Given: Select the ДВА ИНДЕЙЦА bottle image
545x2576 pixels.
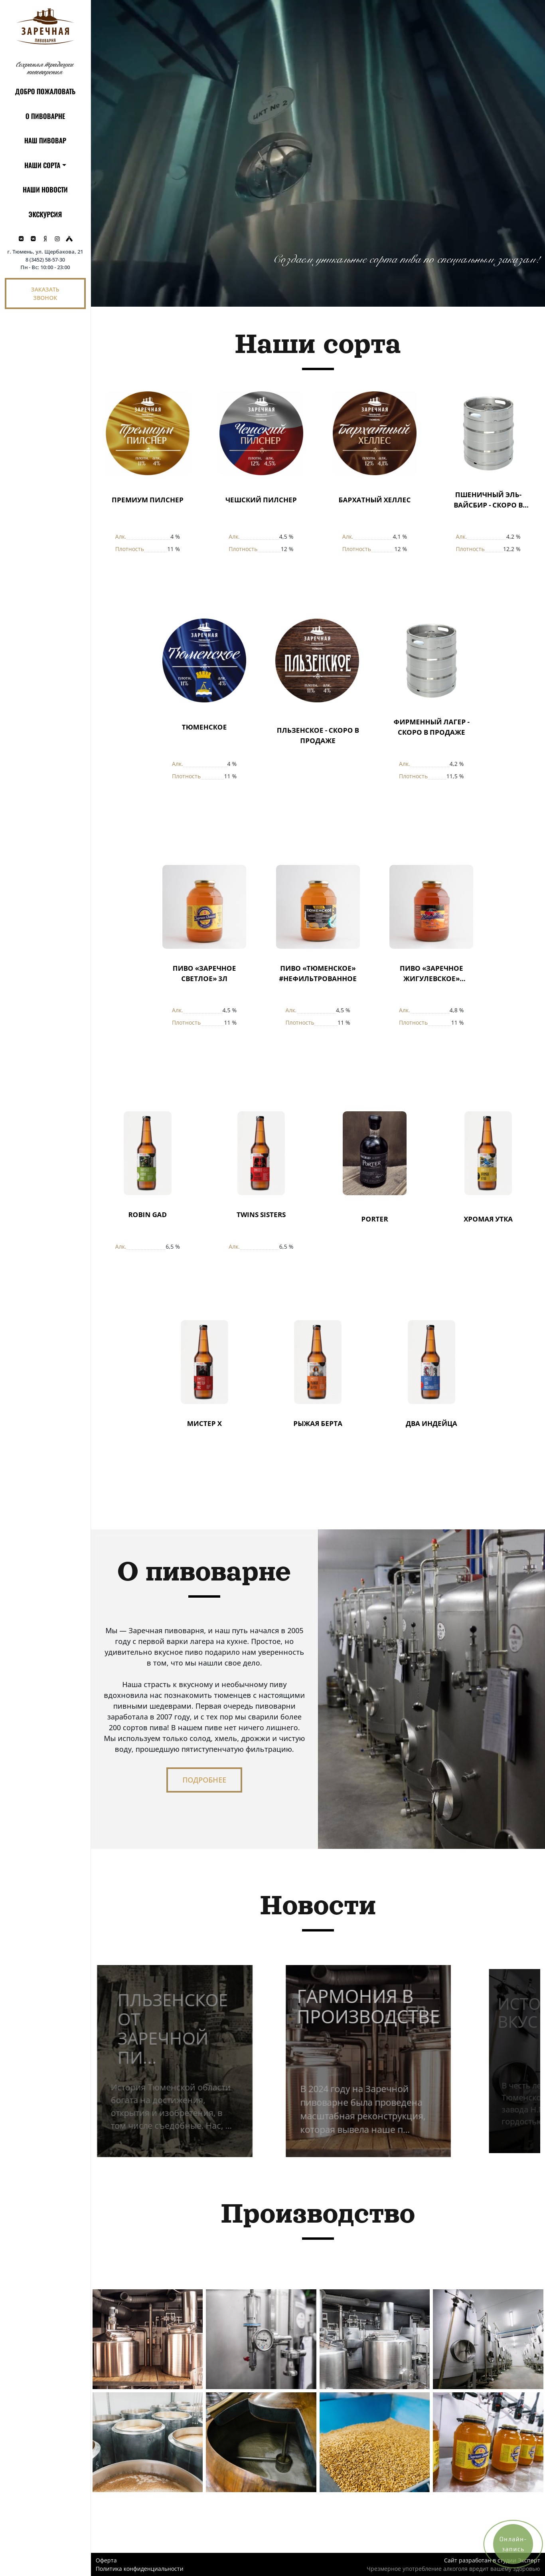Looking at the screenshot, I should click(431, 1362).
